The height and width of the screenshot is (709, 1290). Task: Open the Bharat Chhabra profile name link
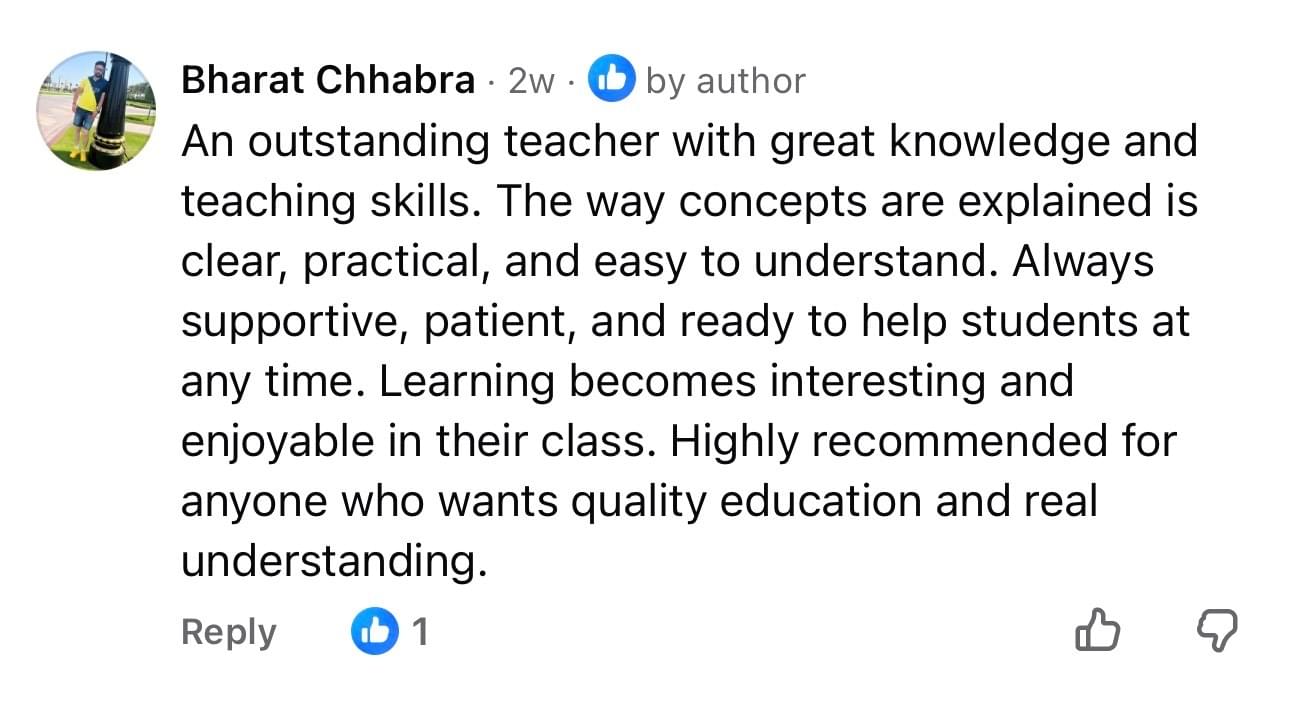(x=327, y=81)
